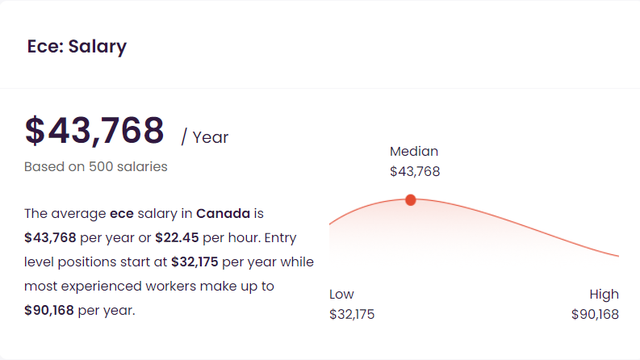Click the bold $90,168 in the paragraph
640x360 pixels.
tap(49, 310)
